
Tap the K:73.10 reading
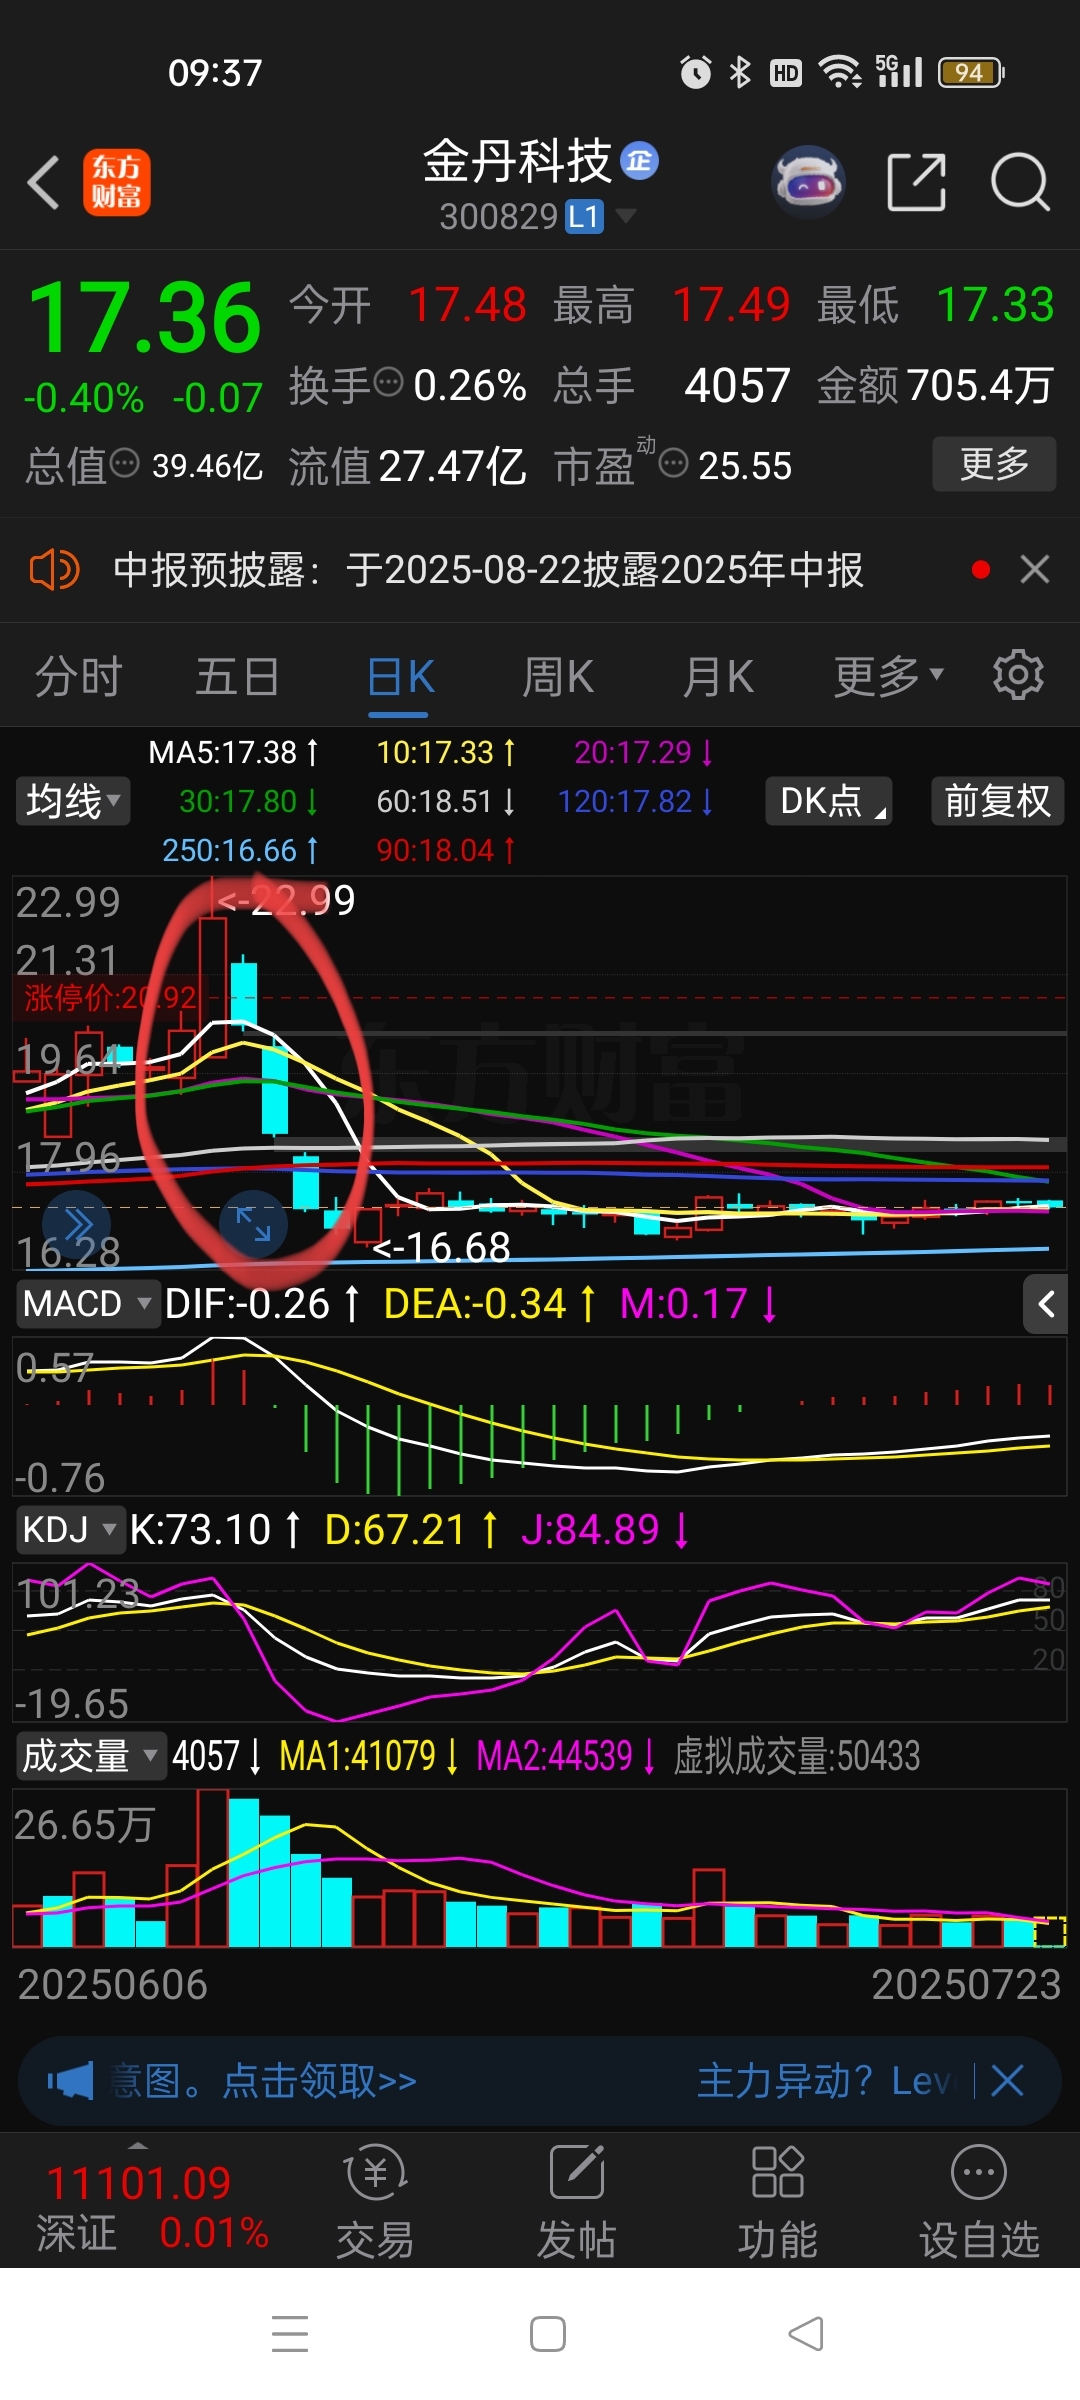coord(215,1530)
